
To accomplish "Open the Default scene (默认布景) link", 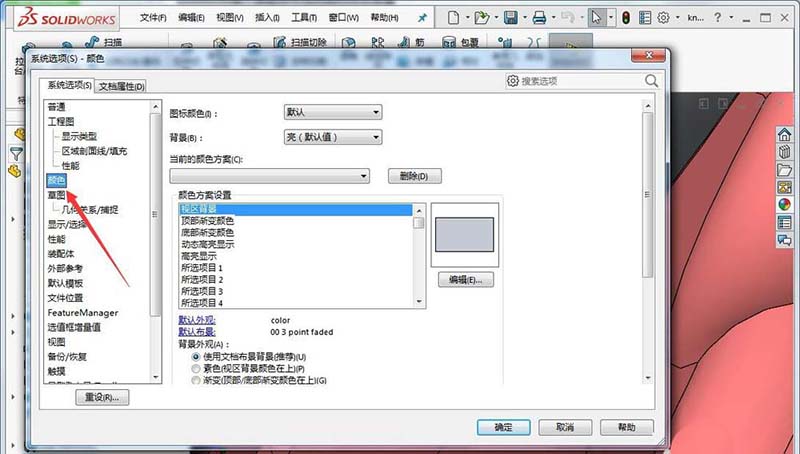I will click(197, 332).
